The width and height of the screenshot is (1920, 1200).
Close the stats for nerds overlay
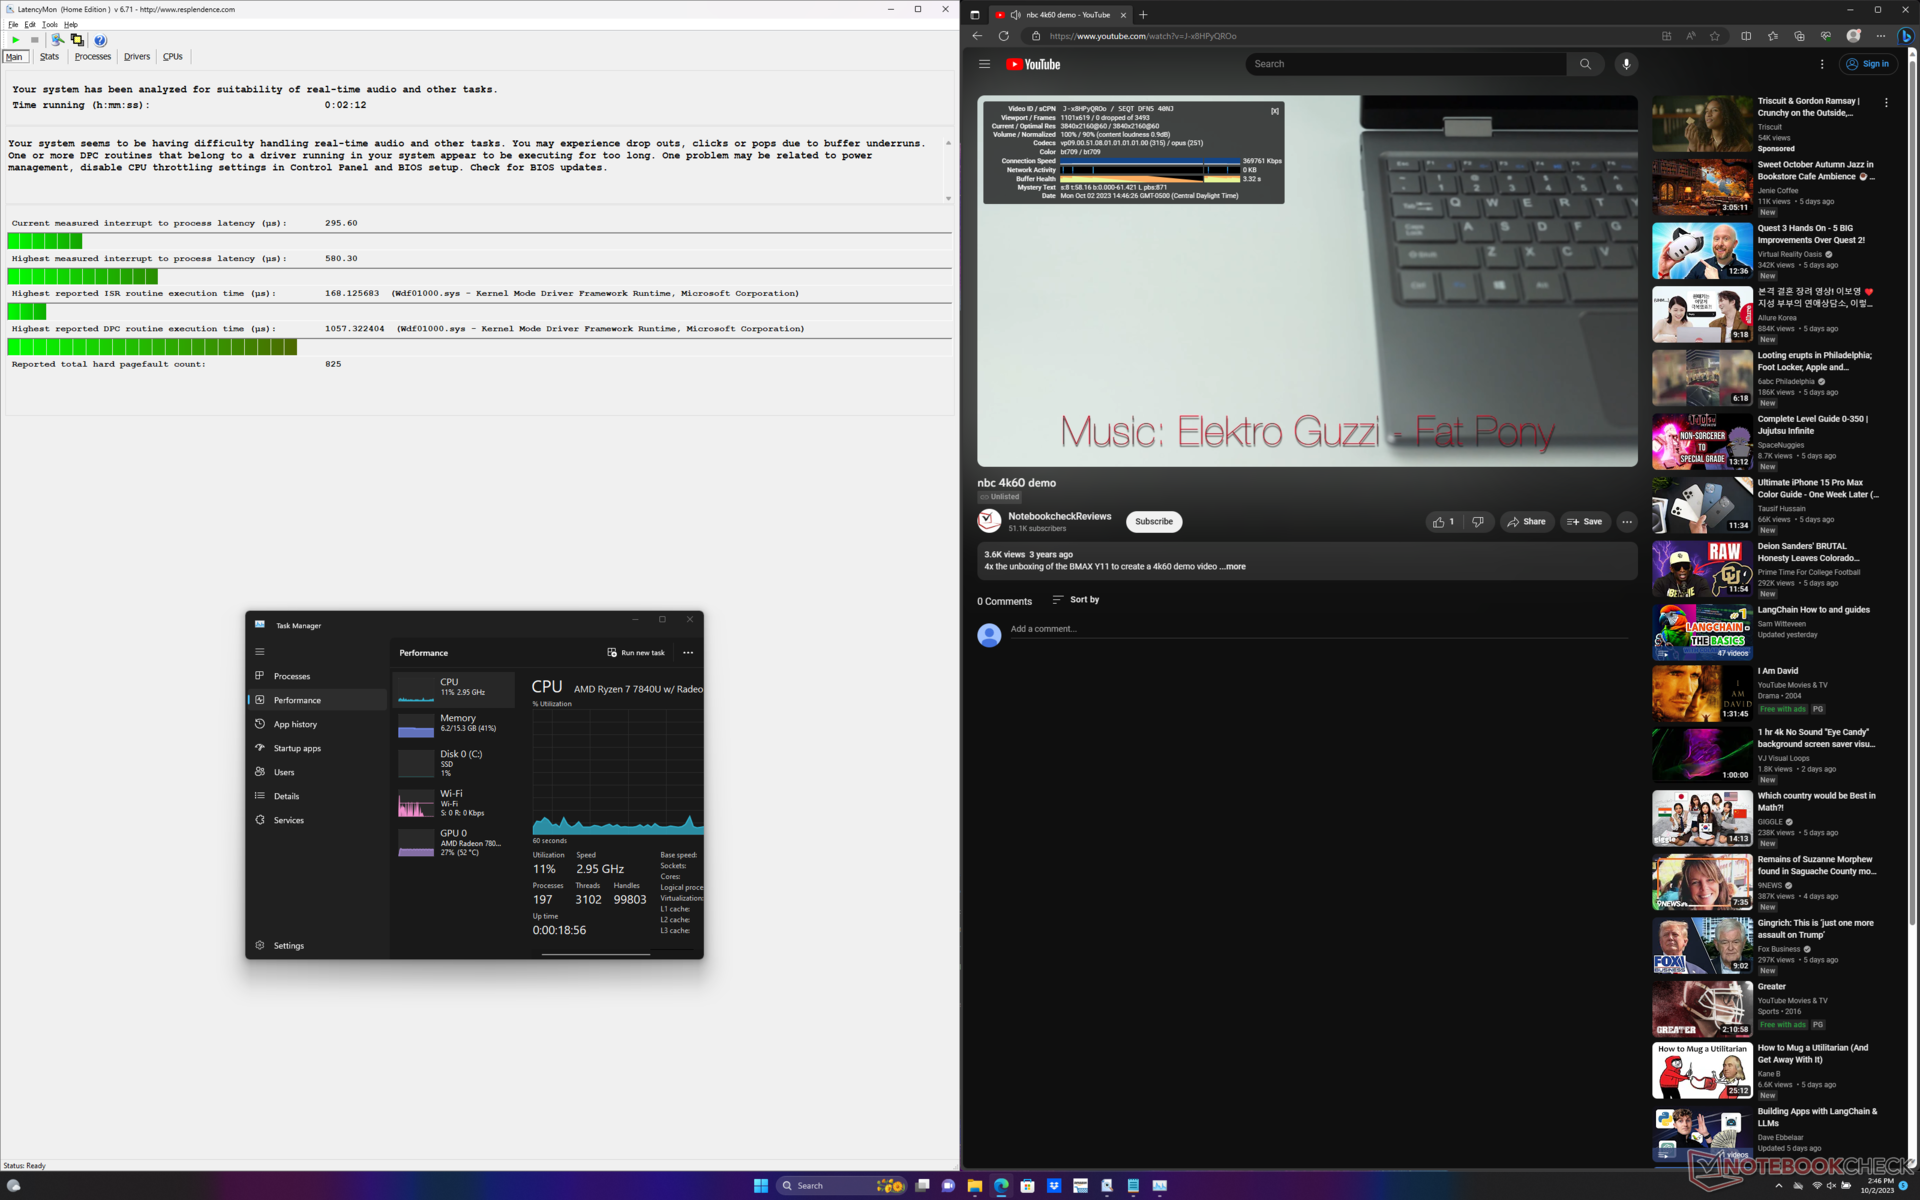point(1274,111)
